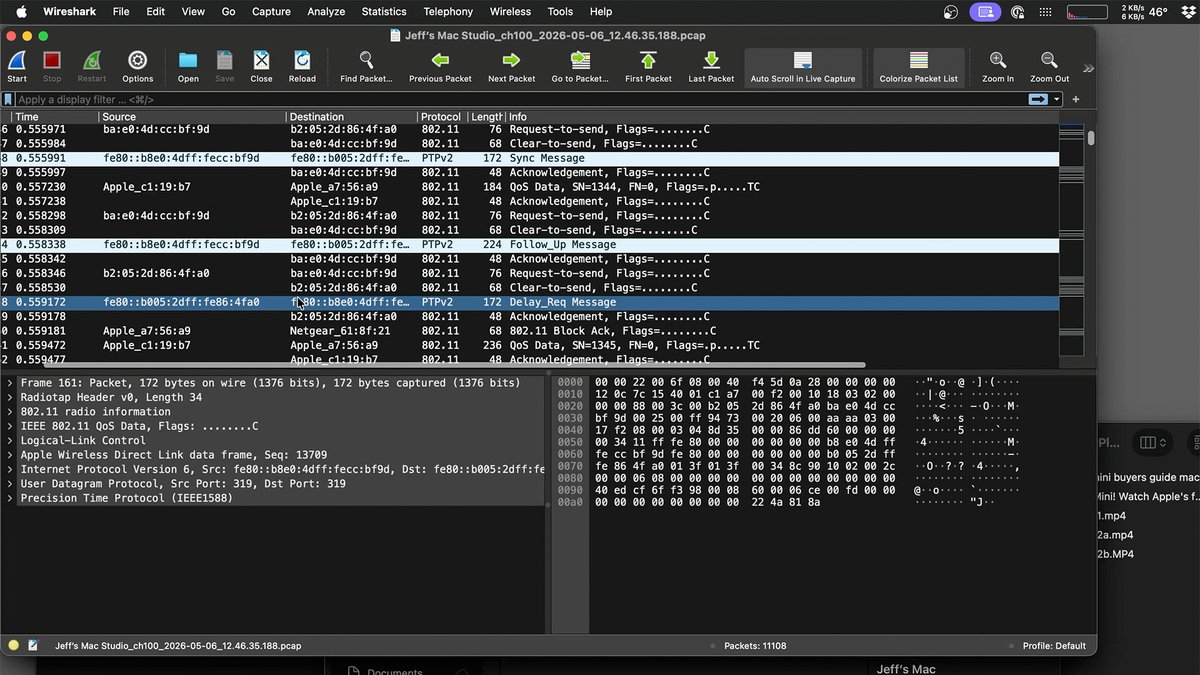This screenshot has width=1200, height=675.
Task: Click the Open file folder icon
Action: click(188, 61)
